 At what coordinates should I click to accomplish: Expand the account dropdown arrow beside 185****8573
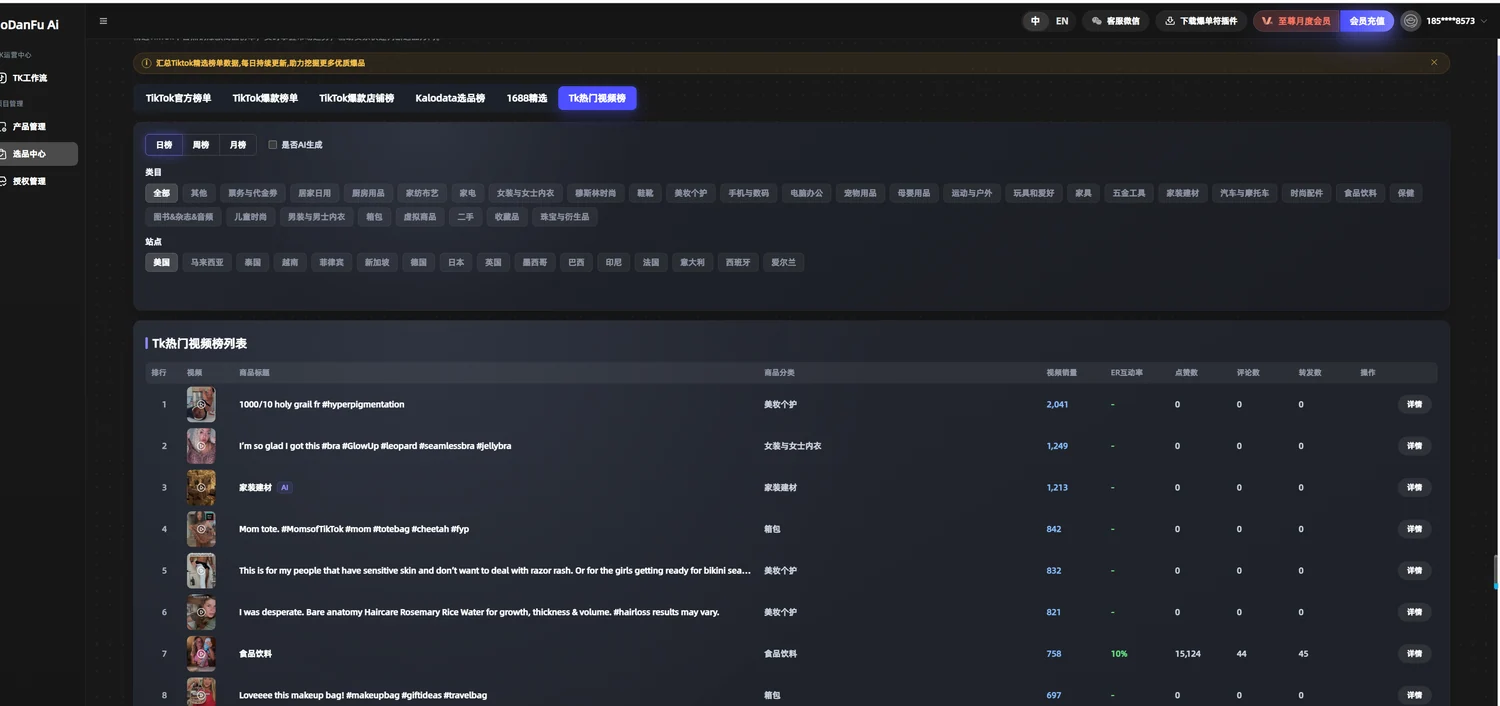pyautogui.click(x=1484, y=21)
